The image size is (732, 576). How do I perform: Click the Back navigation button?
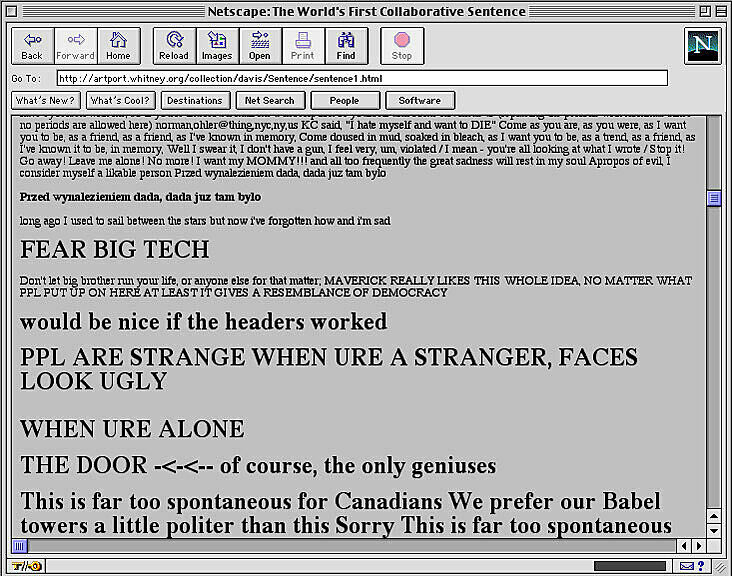point(32,45)
